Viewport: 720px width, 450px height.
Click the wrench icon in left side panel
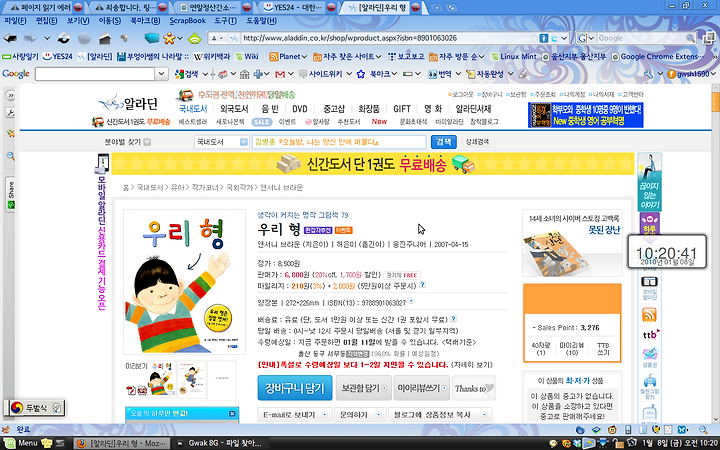(x=11, y=113)
